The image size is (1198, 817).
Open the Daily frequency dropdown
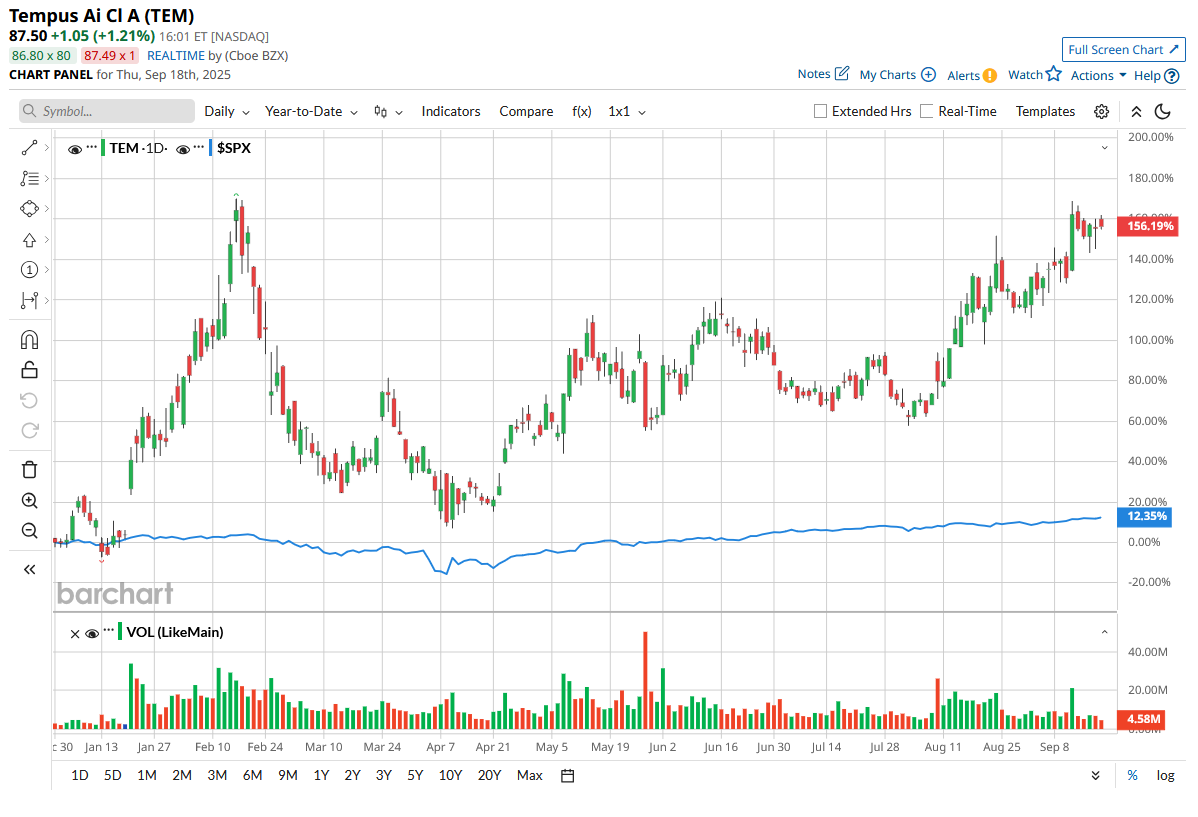click(227, 112)
